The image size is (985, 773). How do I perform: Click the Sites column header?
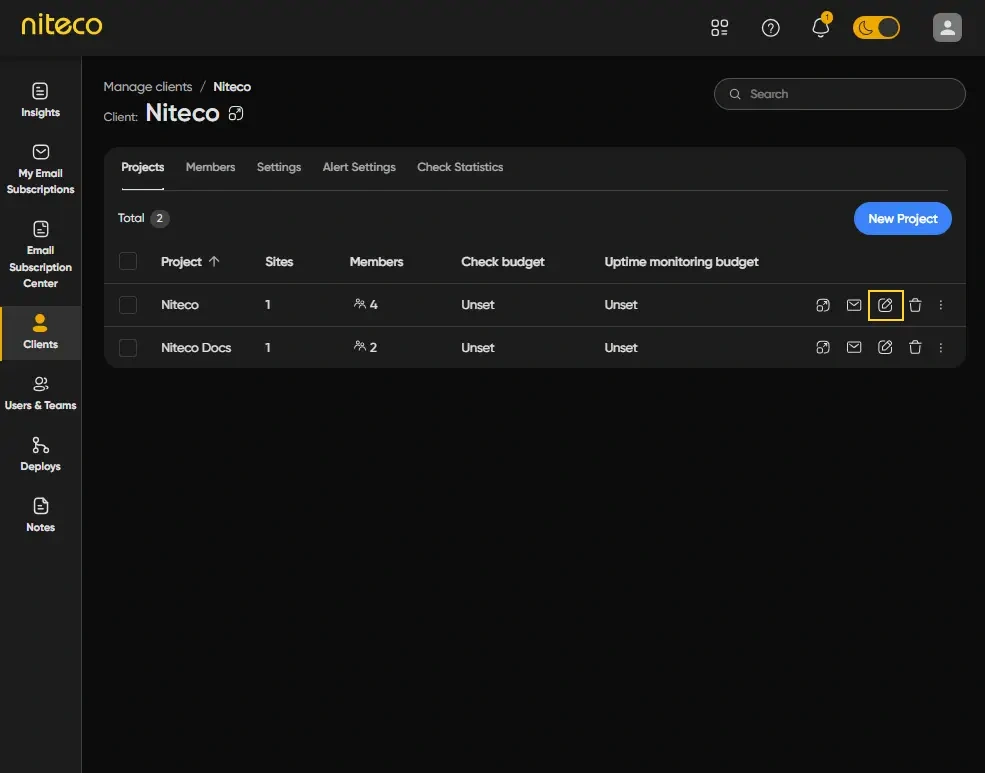click(279, 262)
